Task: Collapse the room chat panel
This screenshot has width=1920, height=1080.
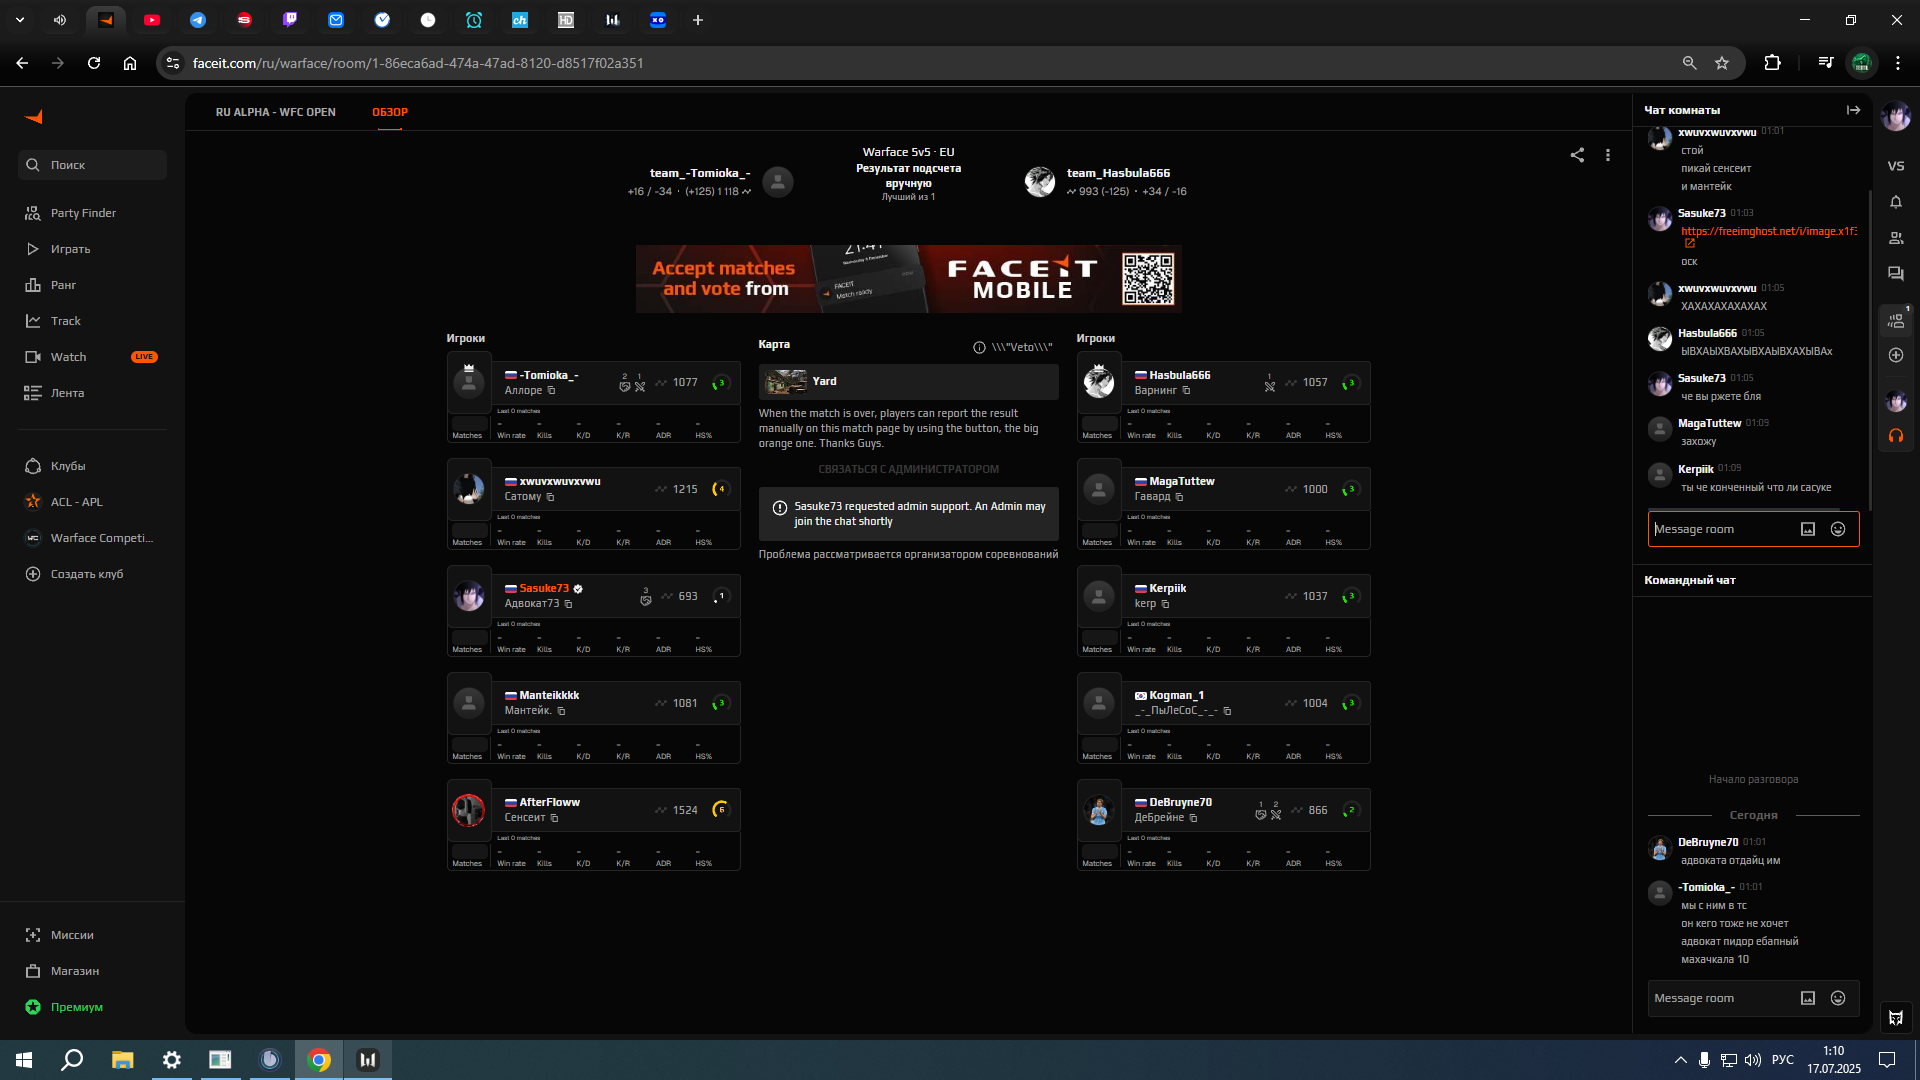Action: pyautogui.click(x=1853, y=110)
